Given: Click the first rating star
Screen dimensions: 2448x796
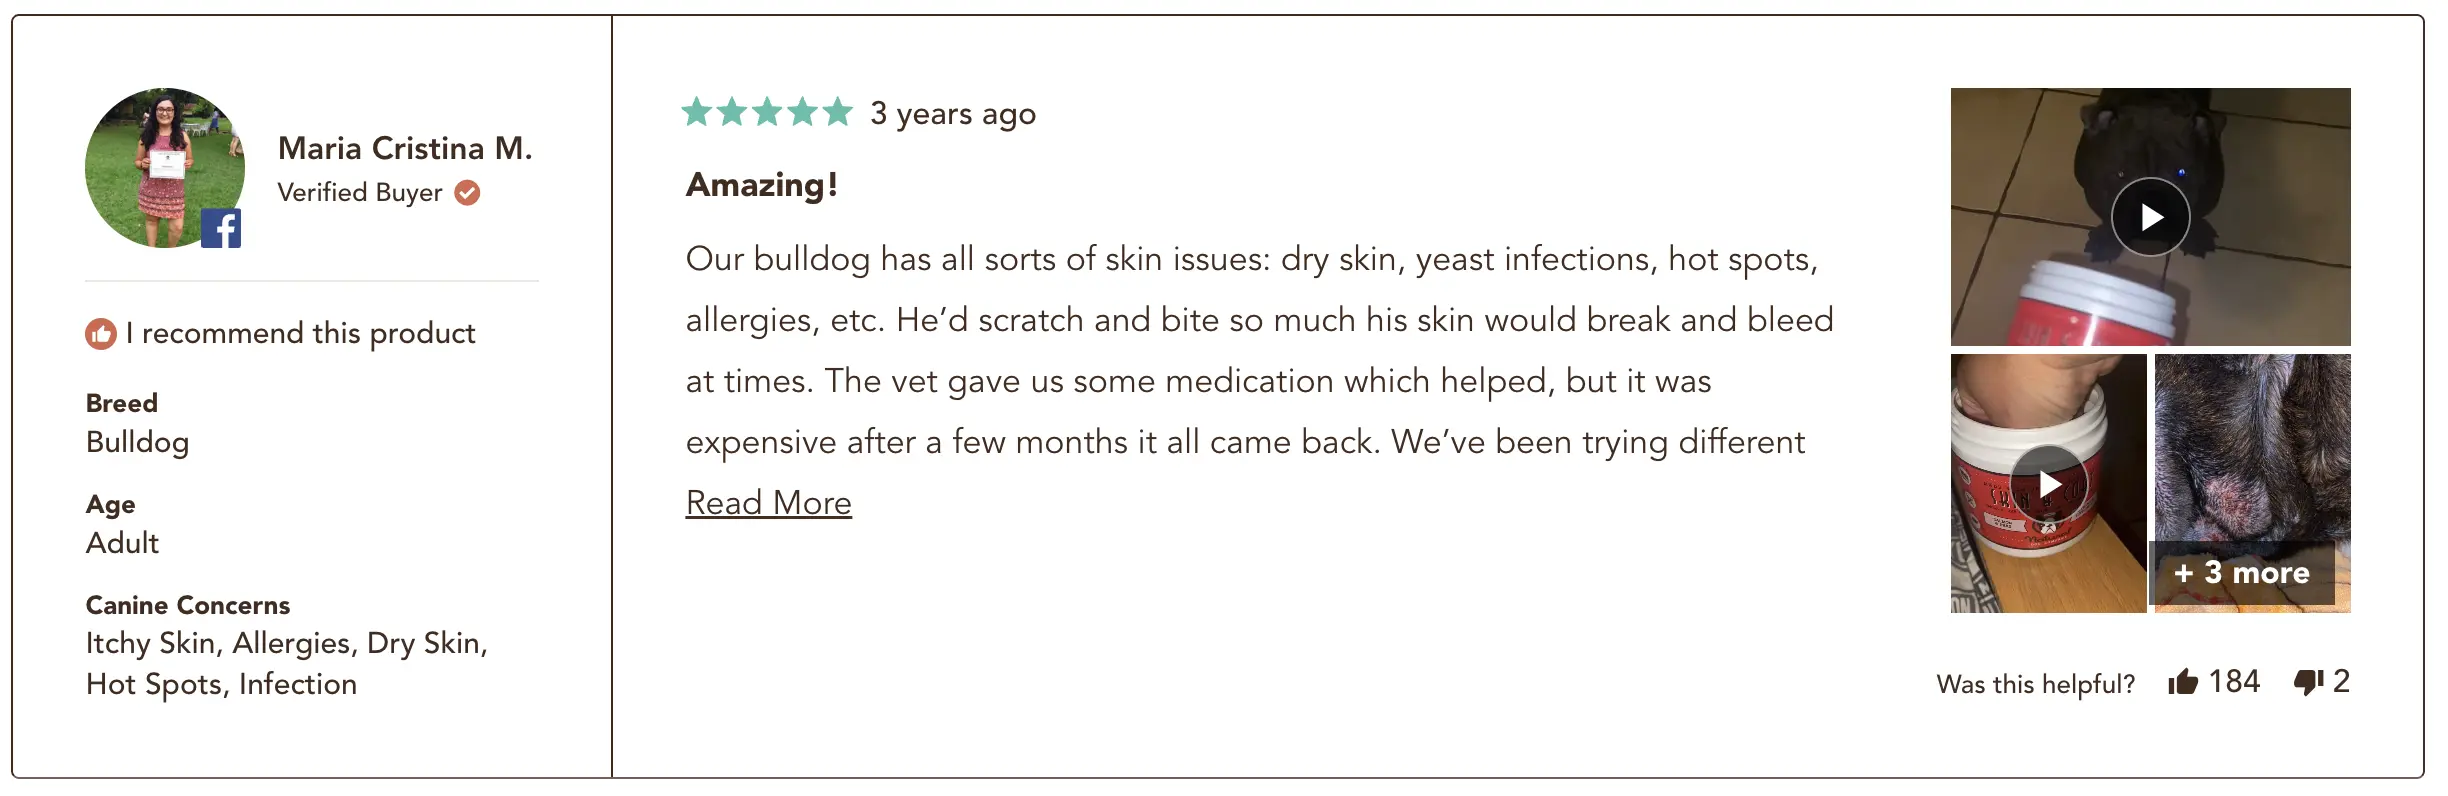Looking at the screenshot, I should (x=697, y=112).
